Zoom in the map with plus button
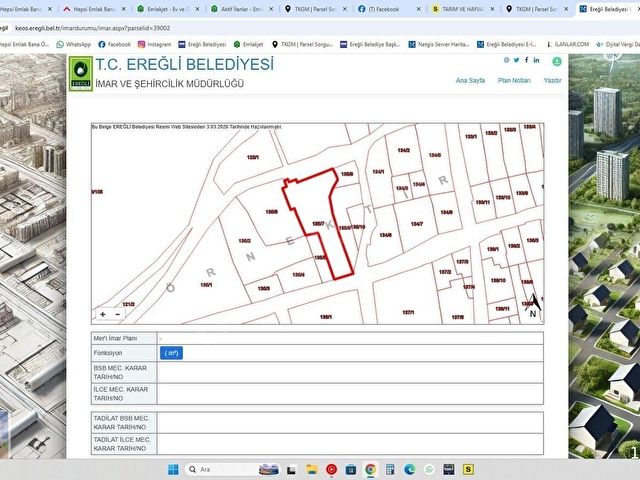The width and height of the screenshot is (640, 480). [x=103, y=314]
